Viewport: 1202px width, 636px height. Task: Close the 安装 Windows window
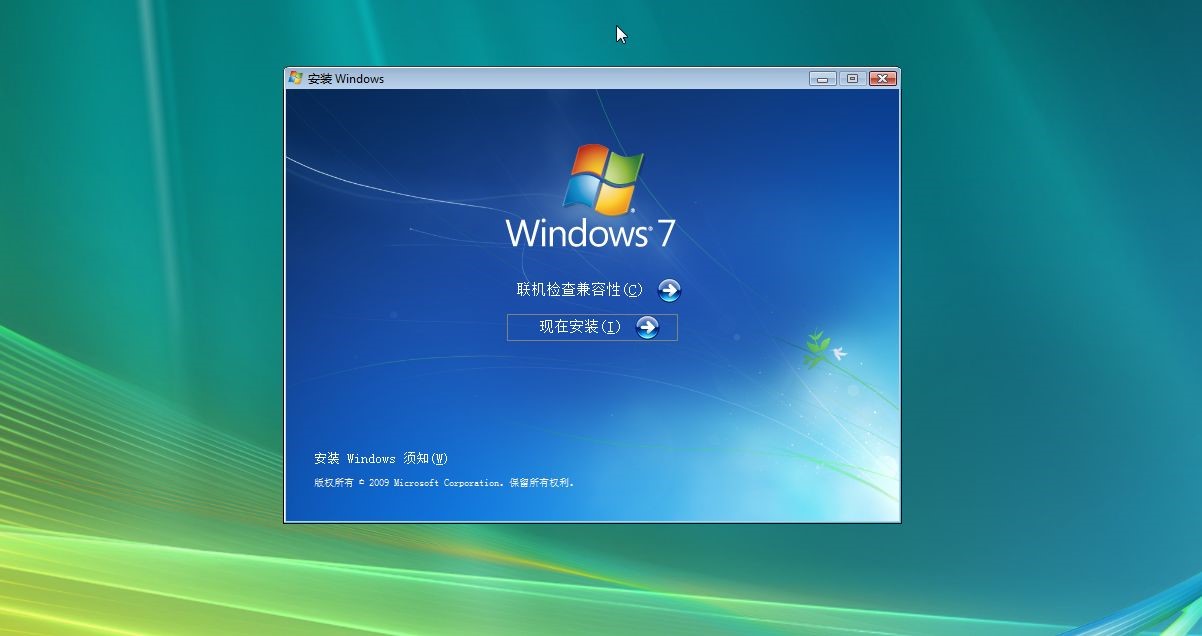[x=882, y=78]
